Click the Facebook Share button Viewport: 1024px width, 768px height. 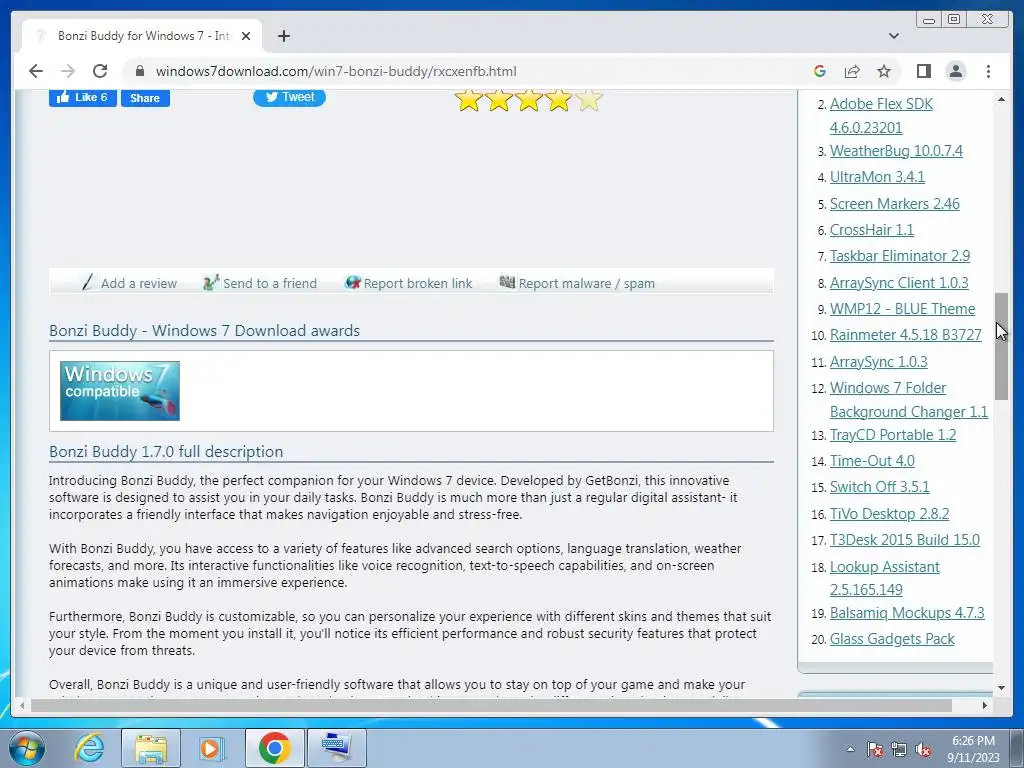(x=145, y=97)
